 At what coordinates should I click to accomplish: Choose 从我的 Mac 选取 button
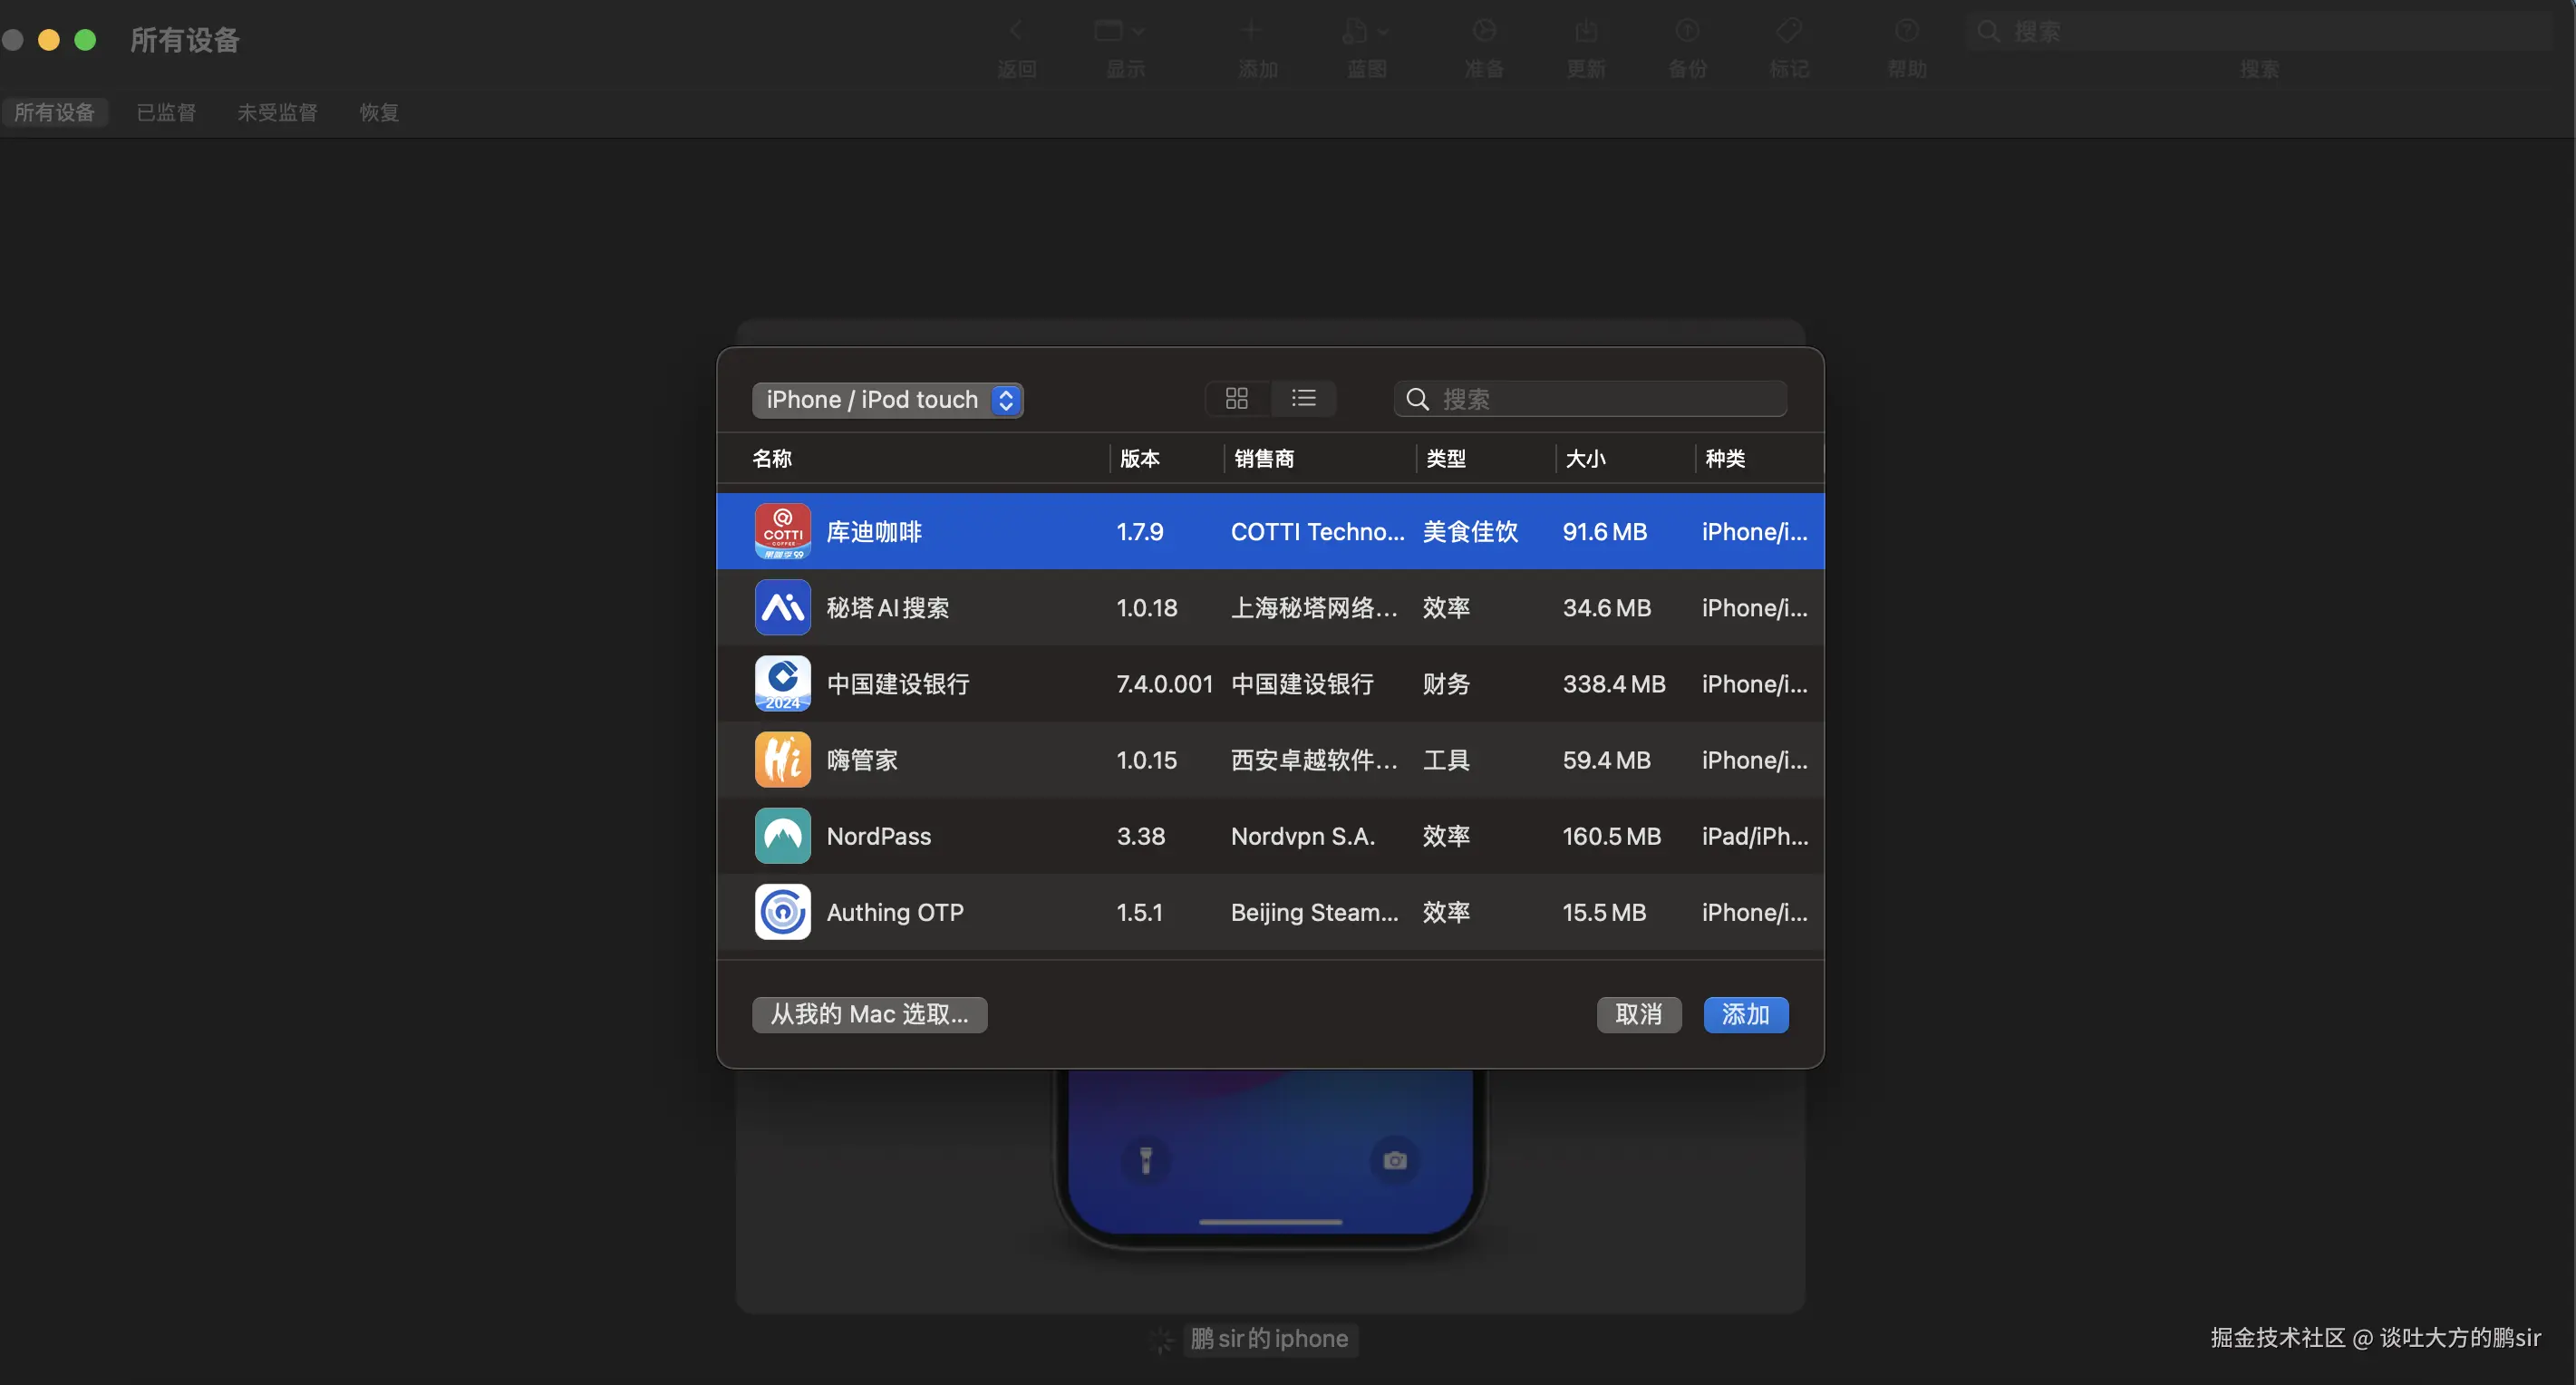click(869, 1014)
